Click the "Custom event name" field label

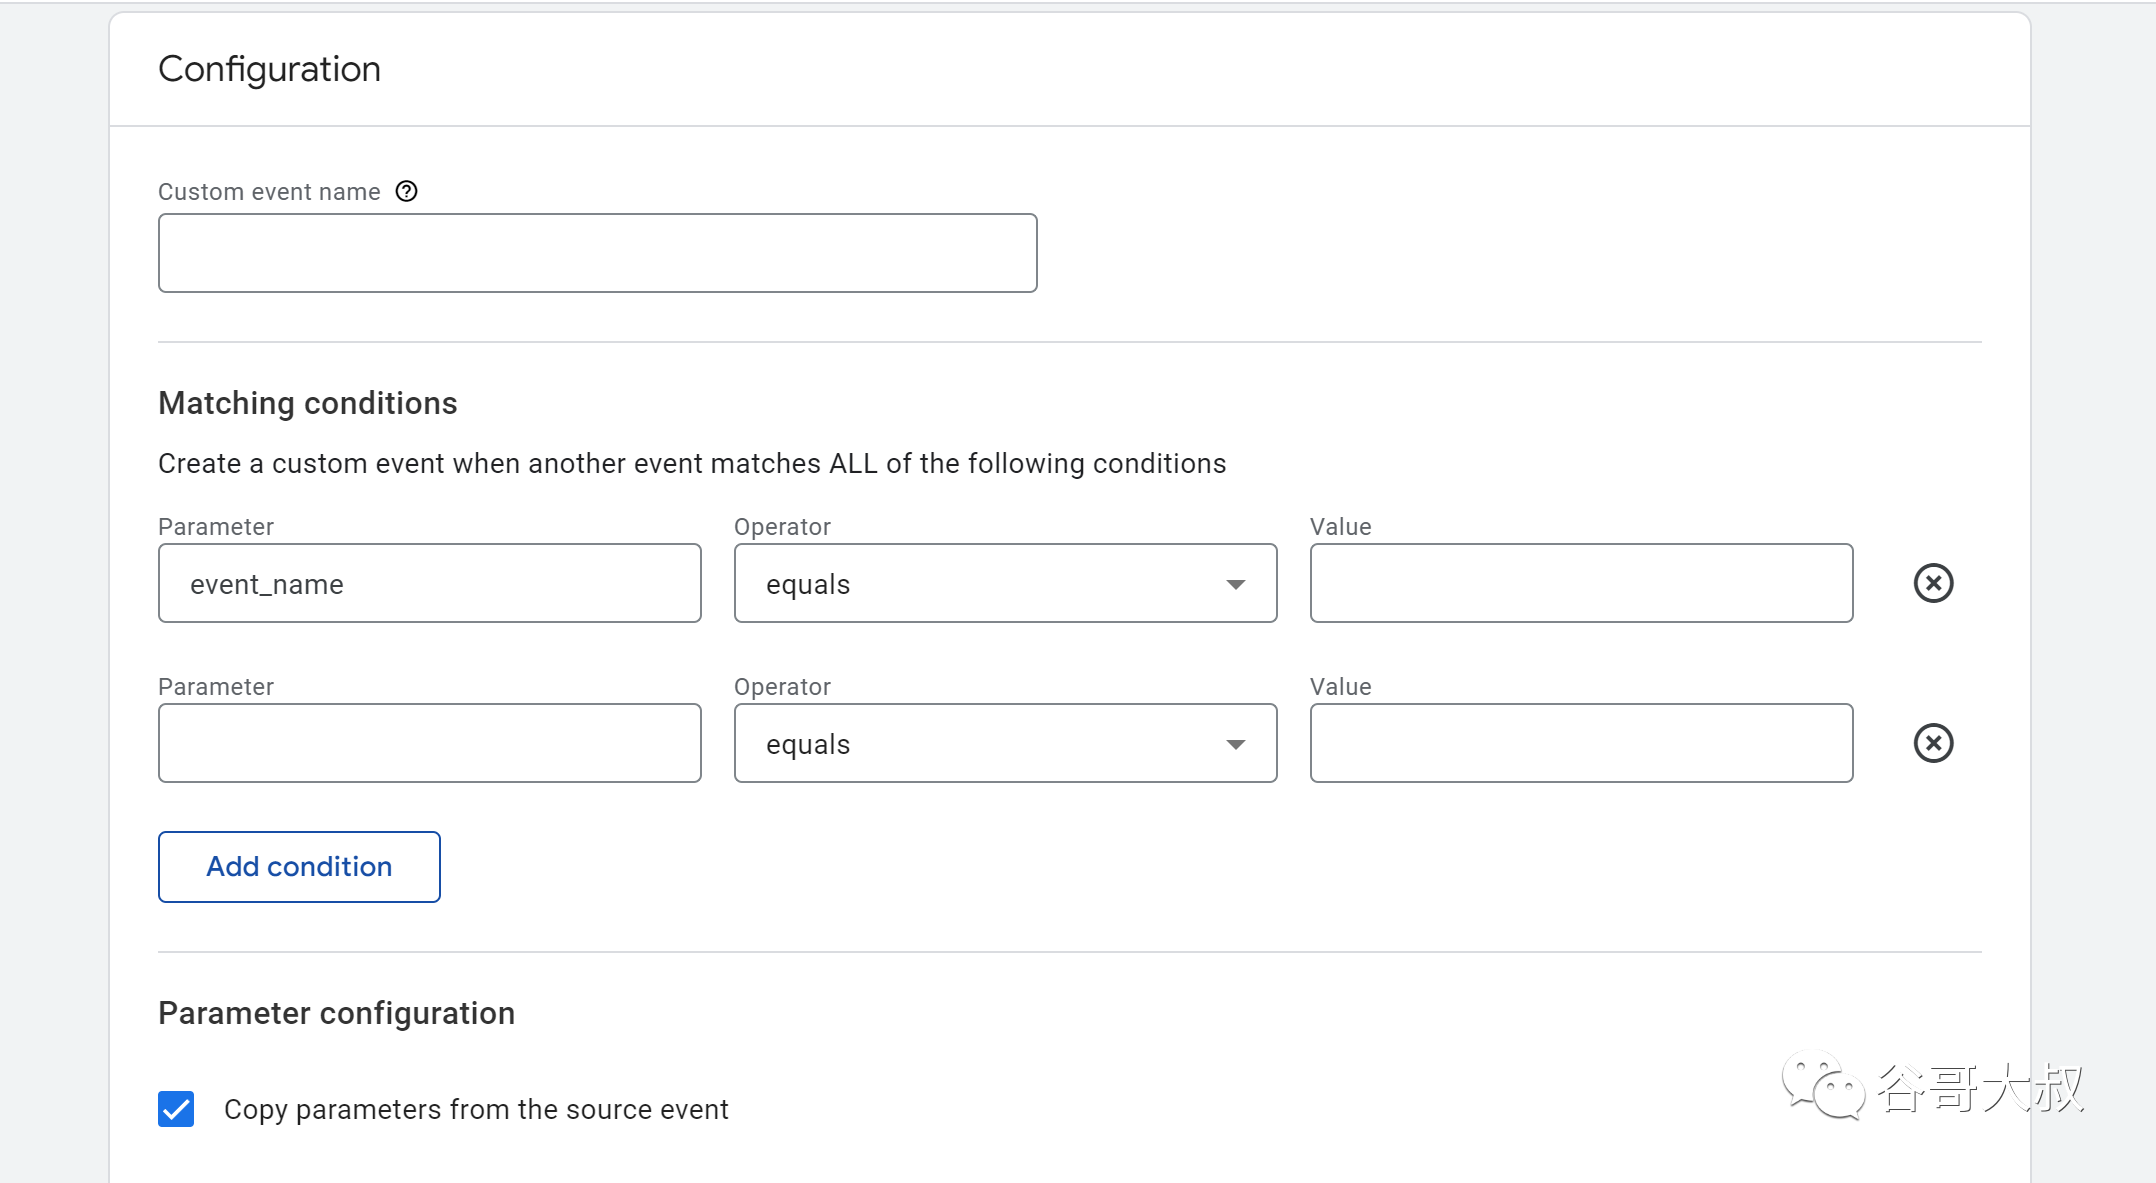269,192
